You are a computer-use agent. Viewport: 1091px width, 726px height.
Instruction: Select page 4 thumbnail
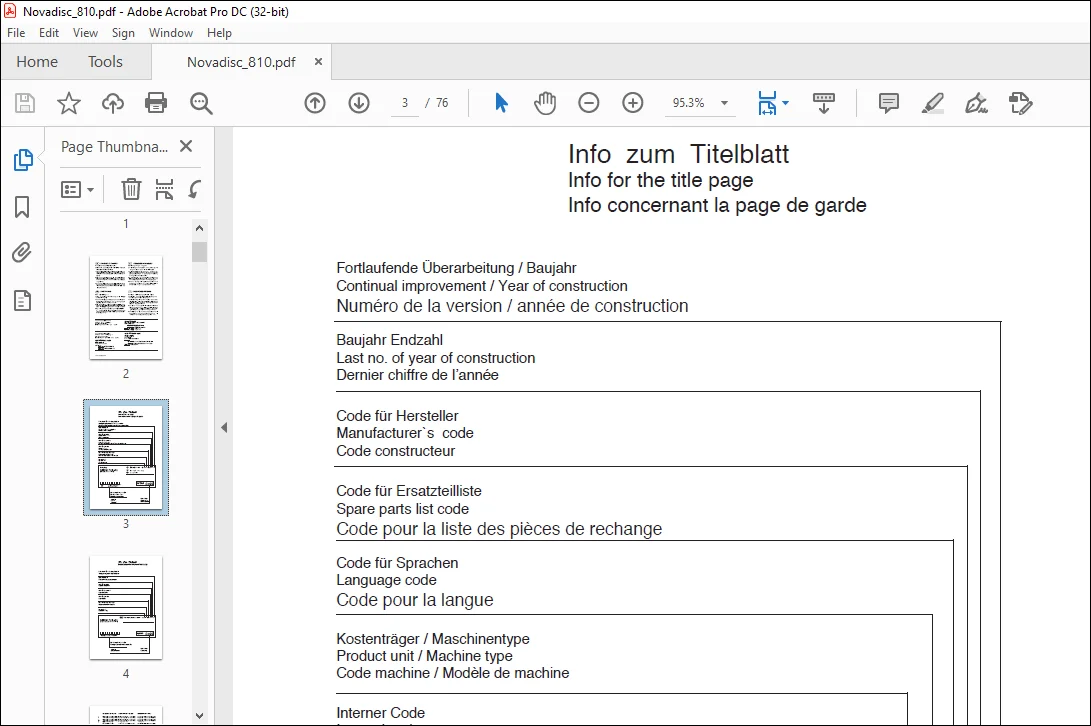coord(126,608)
